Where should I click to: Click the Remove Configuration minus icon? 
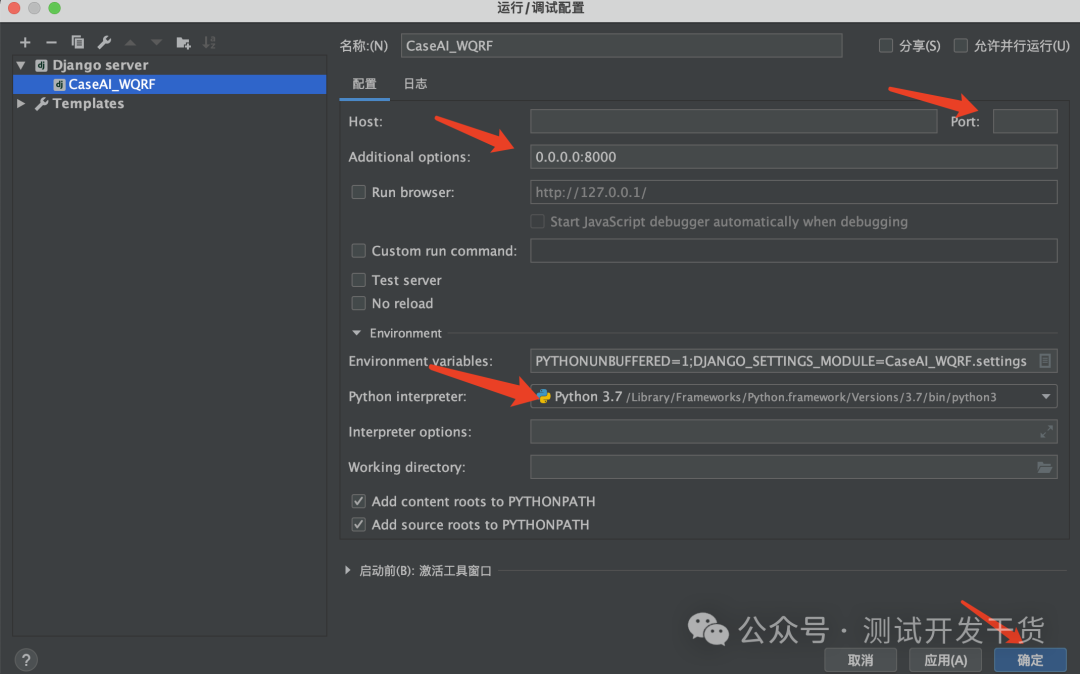coord(50,42)
